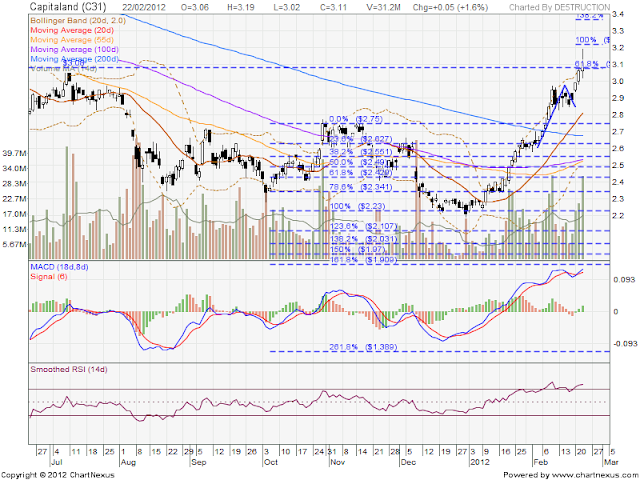Select the Moving Average (100d) legend entry
640x480 pixels.
pos(74,49)
